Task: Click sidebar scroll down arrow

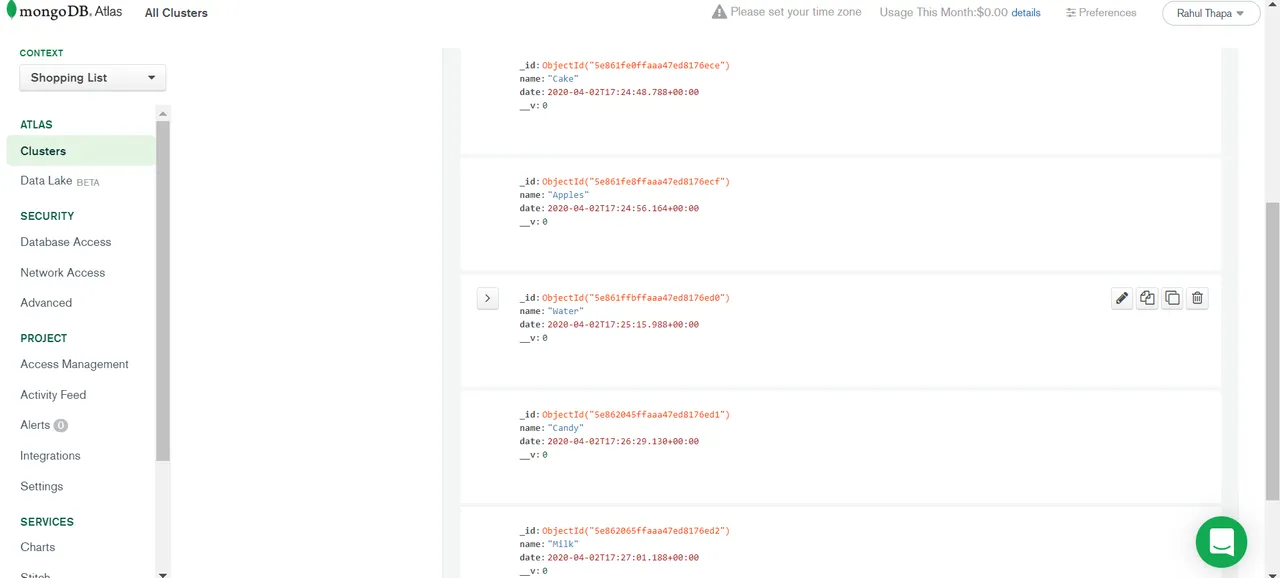Action: [x=163, y=574]
